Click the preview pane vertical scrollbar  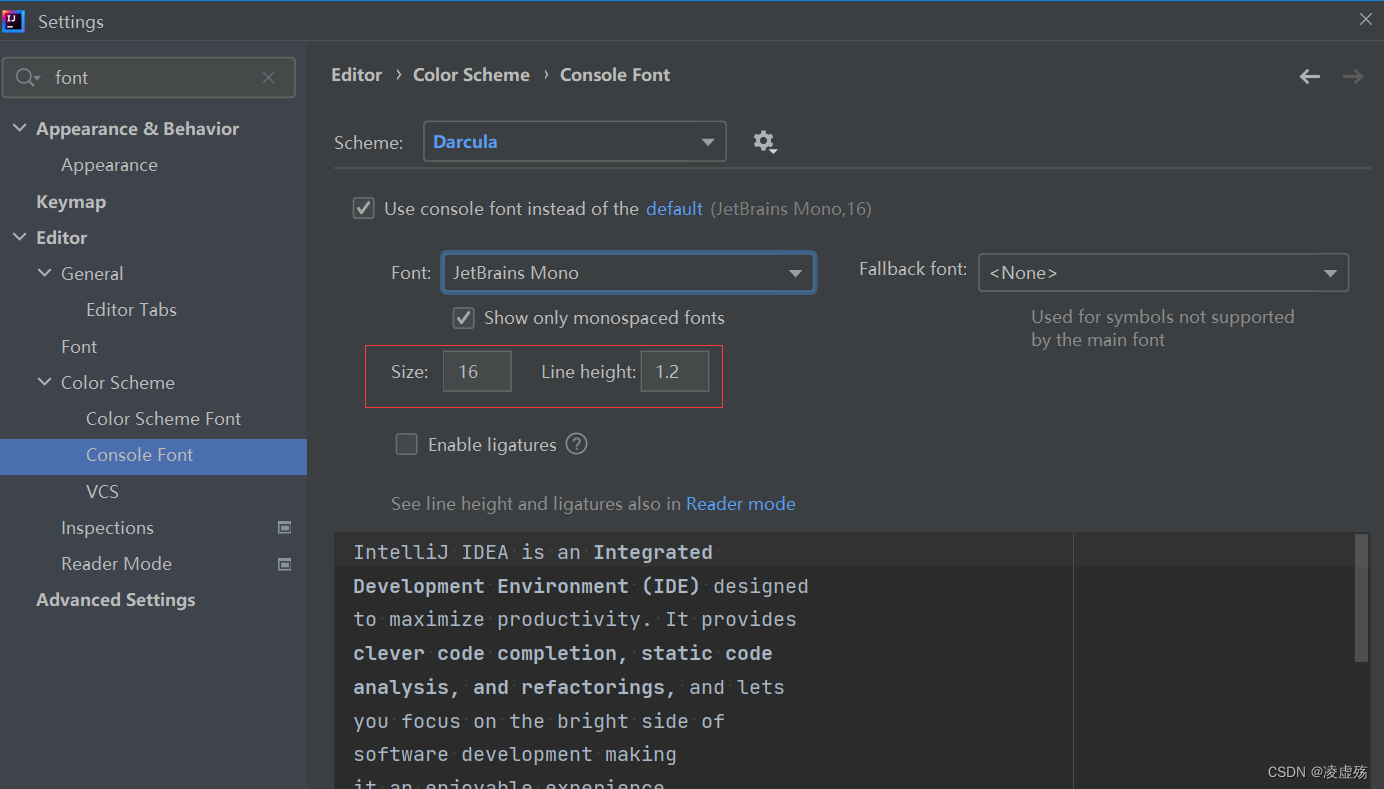(x=1361, y=598)
